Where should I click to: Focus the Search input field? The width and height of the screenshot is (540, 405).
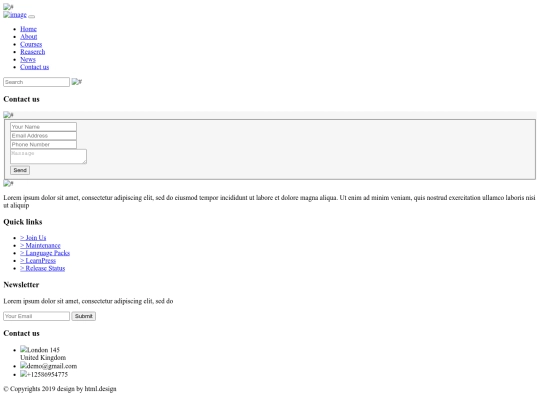37,82
